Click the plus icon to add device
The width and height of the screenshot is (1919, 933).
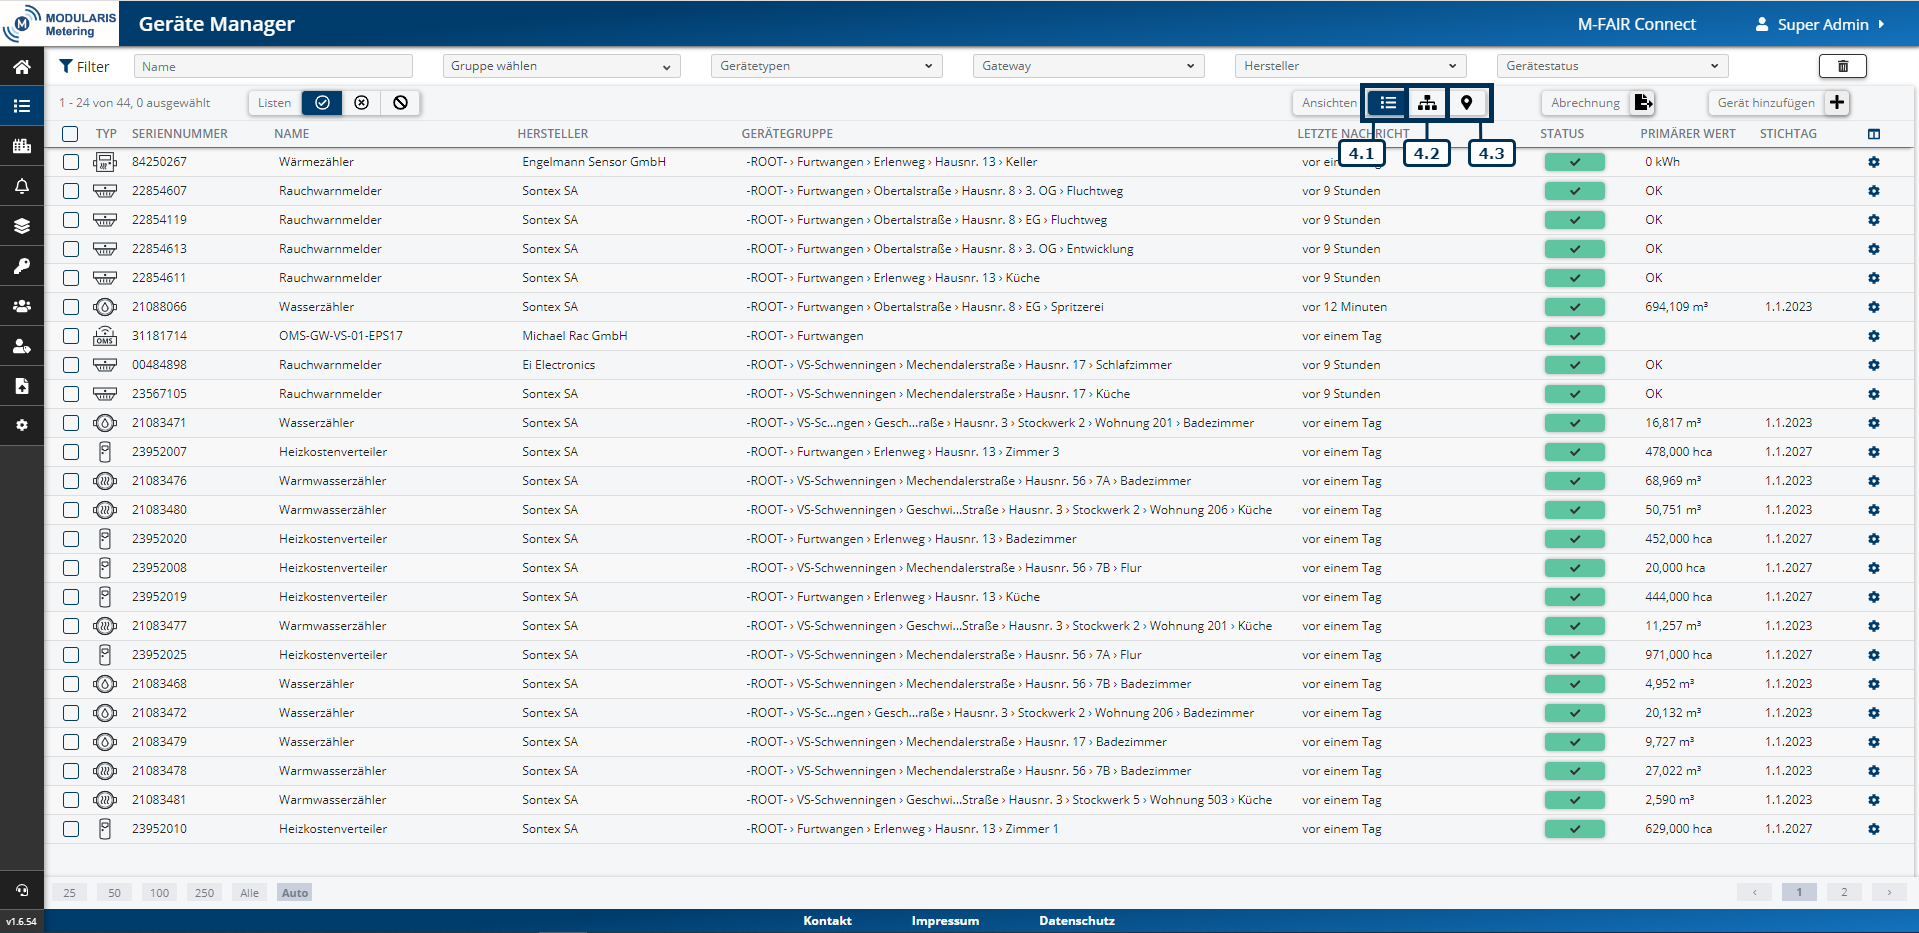coord(1837,103)
